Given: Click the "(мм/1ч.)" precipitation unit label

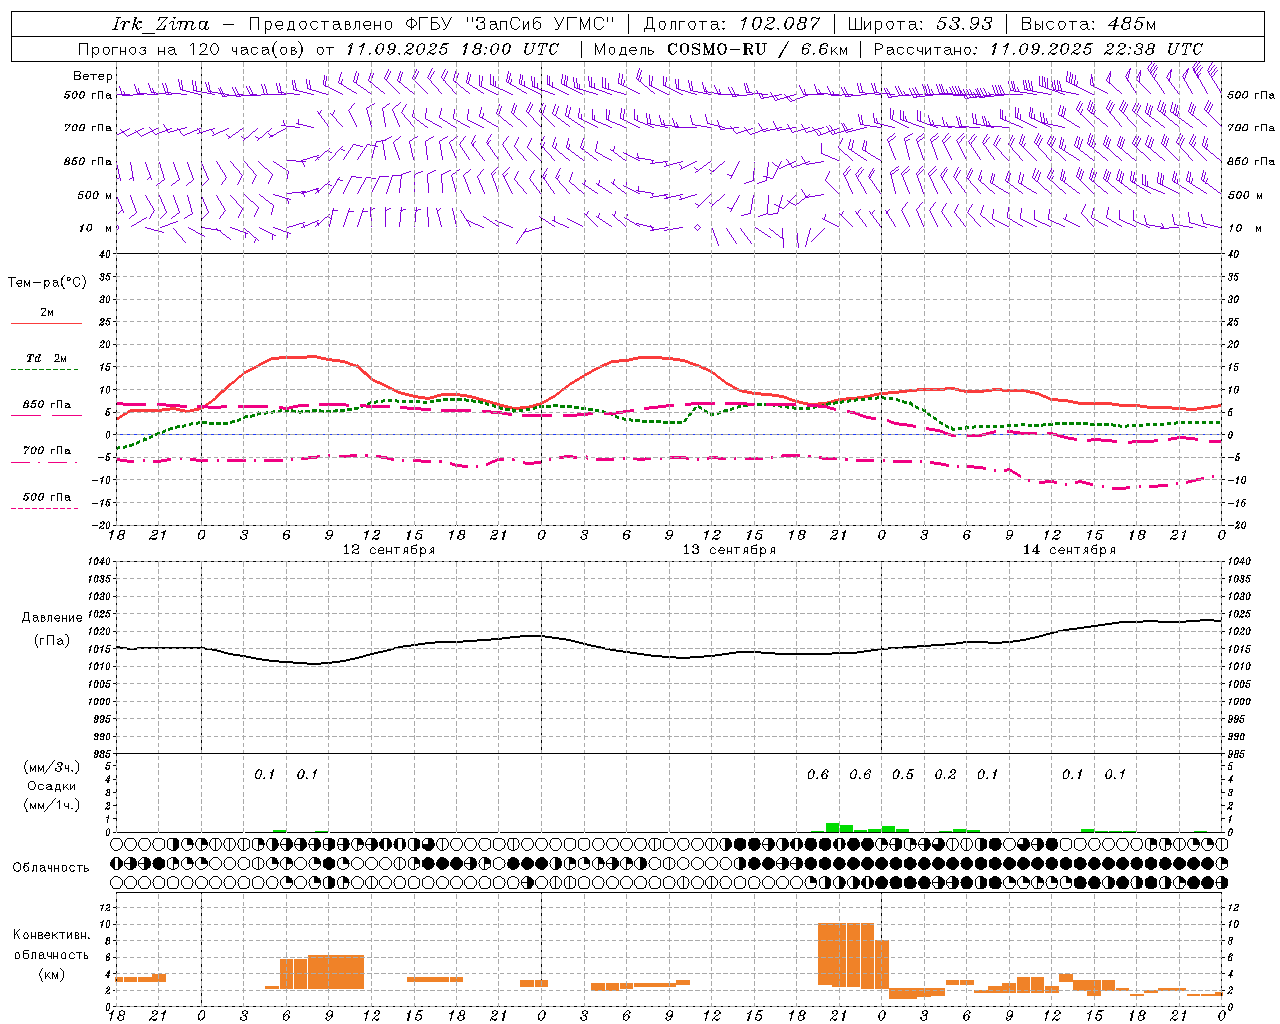Looking at the screenshot, I should [52, 805].
